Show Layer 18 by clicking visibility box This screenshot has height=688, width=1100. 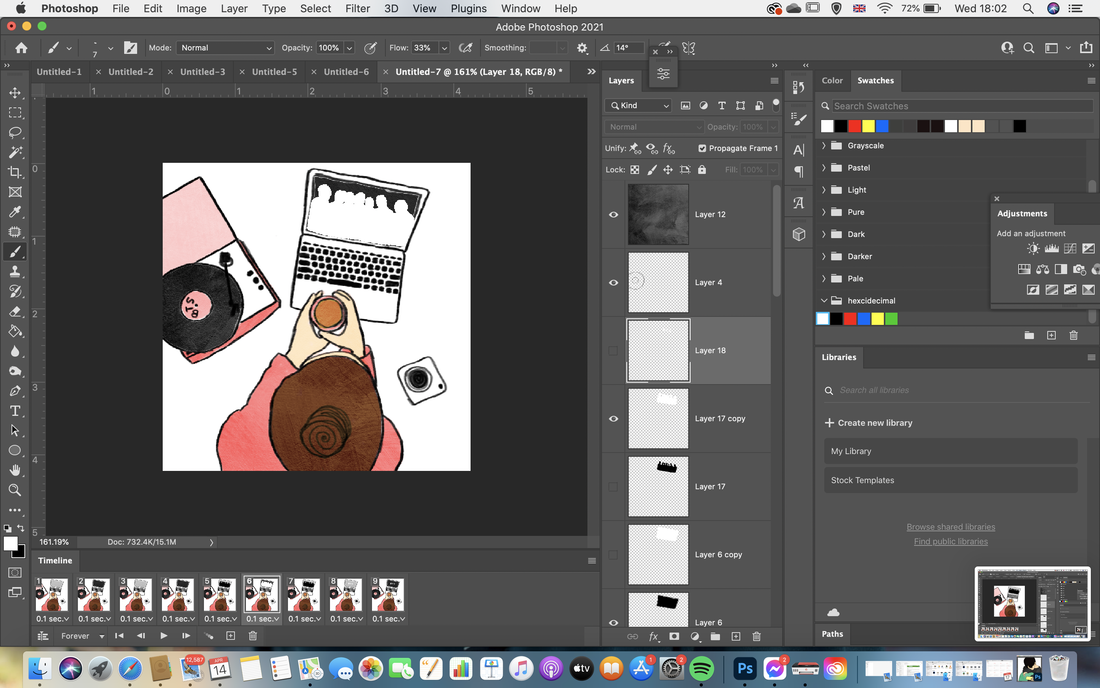click(613, 351)
